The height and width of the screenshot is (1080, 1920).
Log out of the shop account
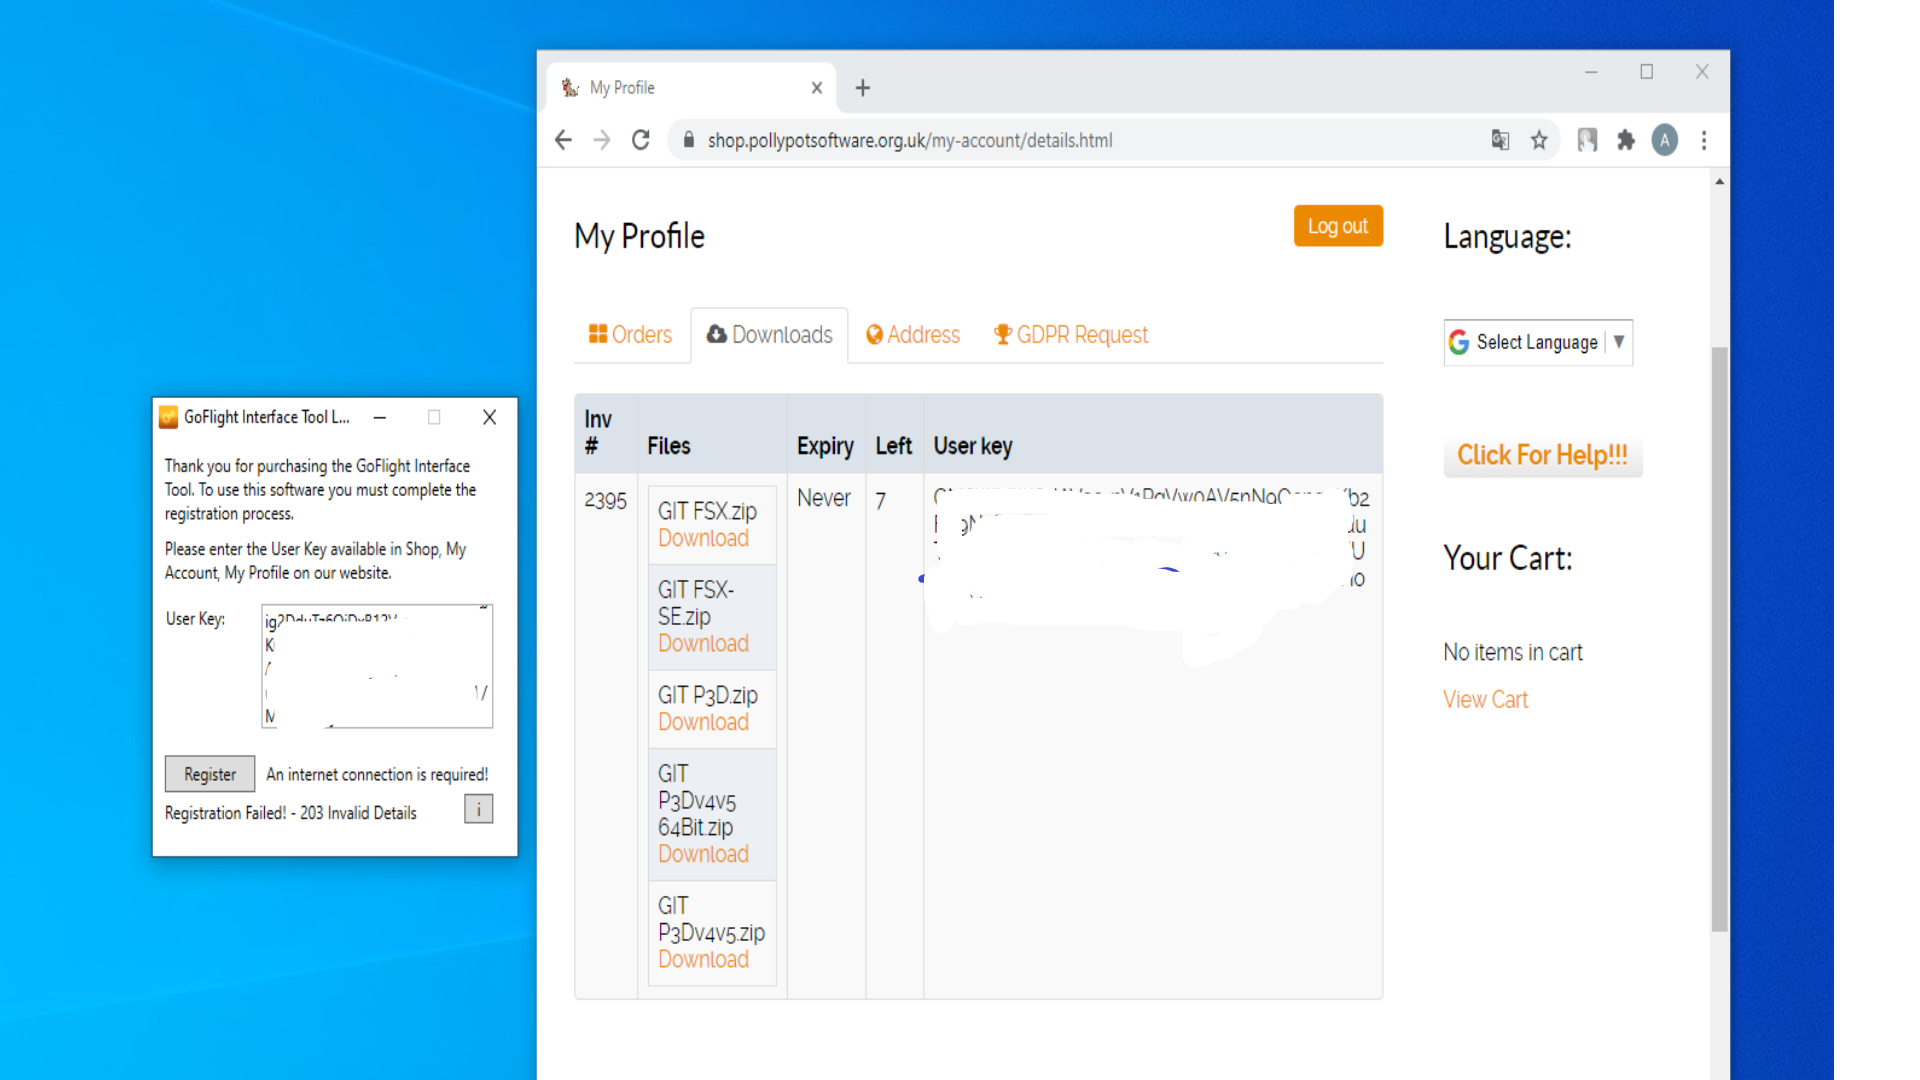tap(1338, 226)
